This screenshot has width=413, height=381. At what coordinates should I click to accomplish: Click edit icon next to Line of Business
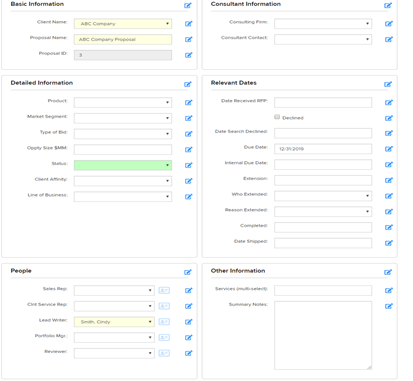pos(188,197)
